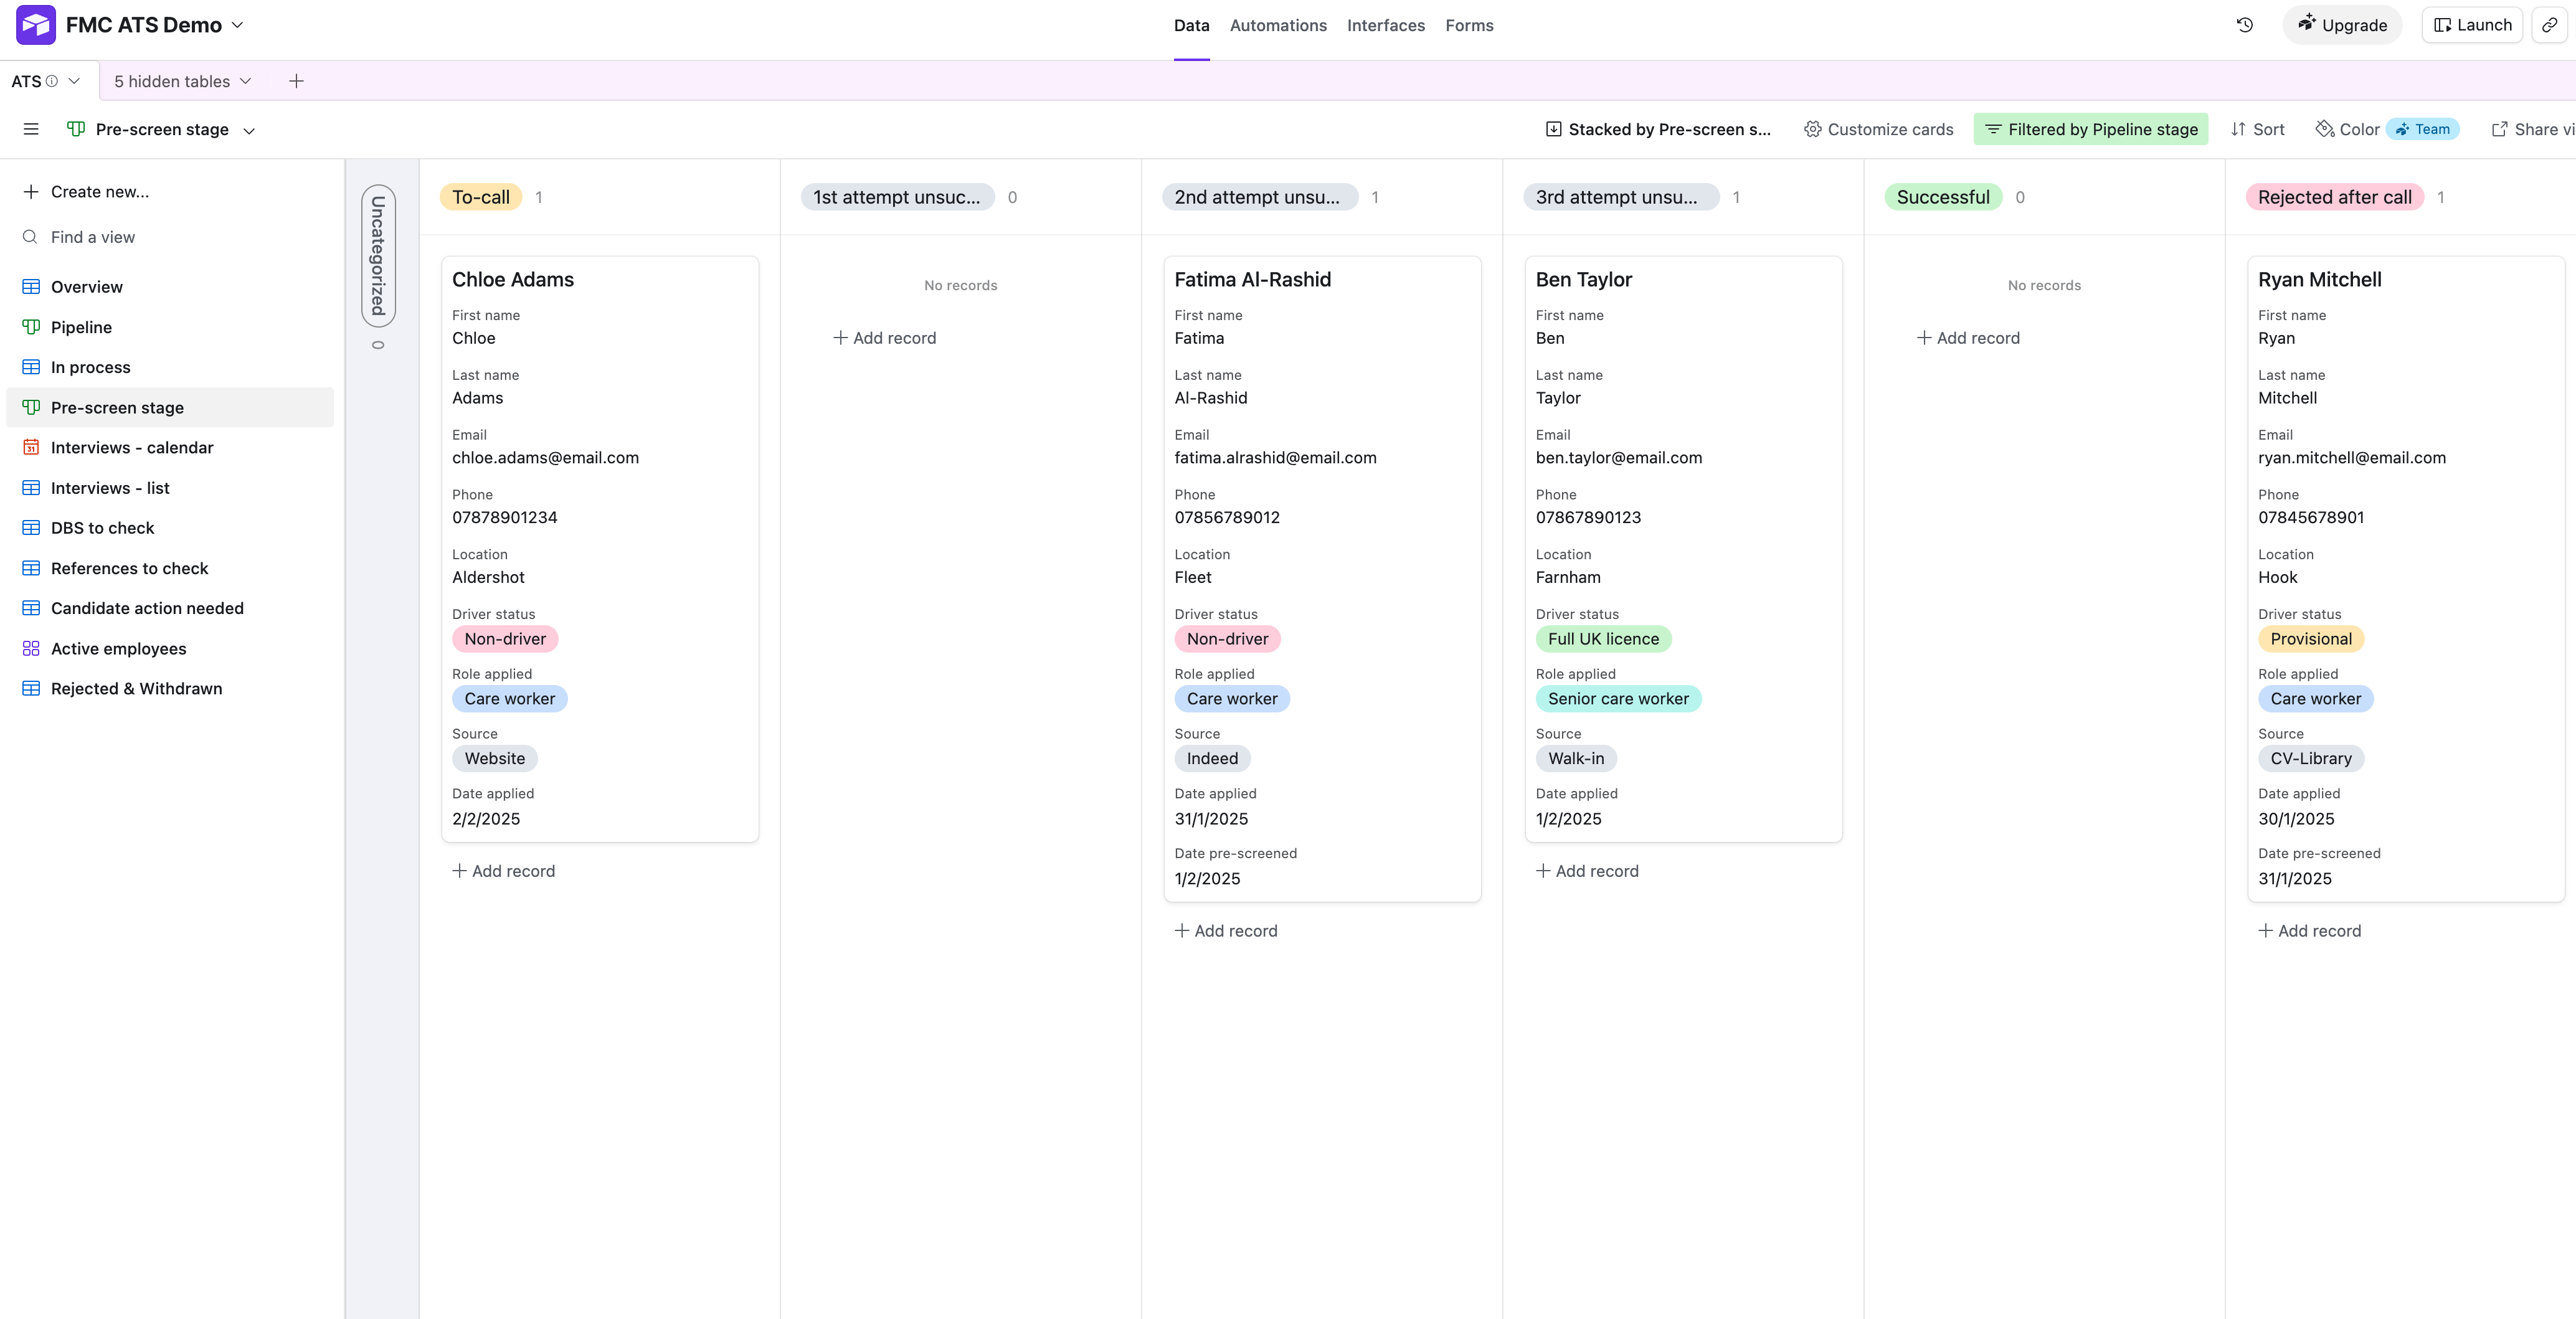This screenshot has width=2576, height=1319.
Task: Expand the 5 hidden tables dropdown
Action: tap(182, 81)
